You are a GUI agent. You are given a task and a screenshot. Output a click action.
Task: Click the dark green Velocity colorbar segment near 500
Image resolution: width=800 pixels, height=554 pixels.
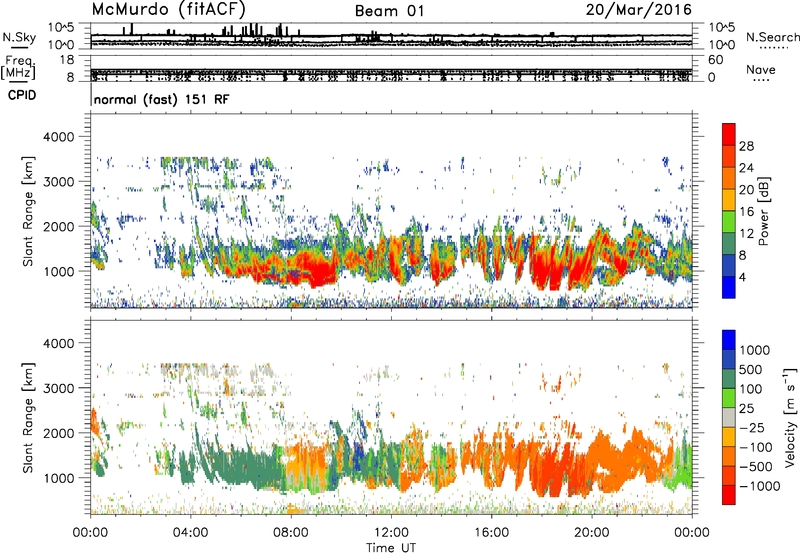[729, 379]
